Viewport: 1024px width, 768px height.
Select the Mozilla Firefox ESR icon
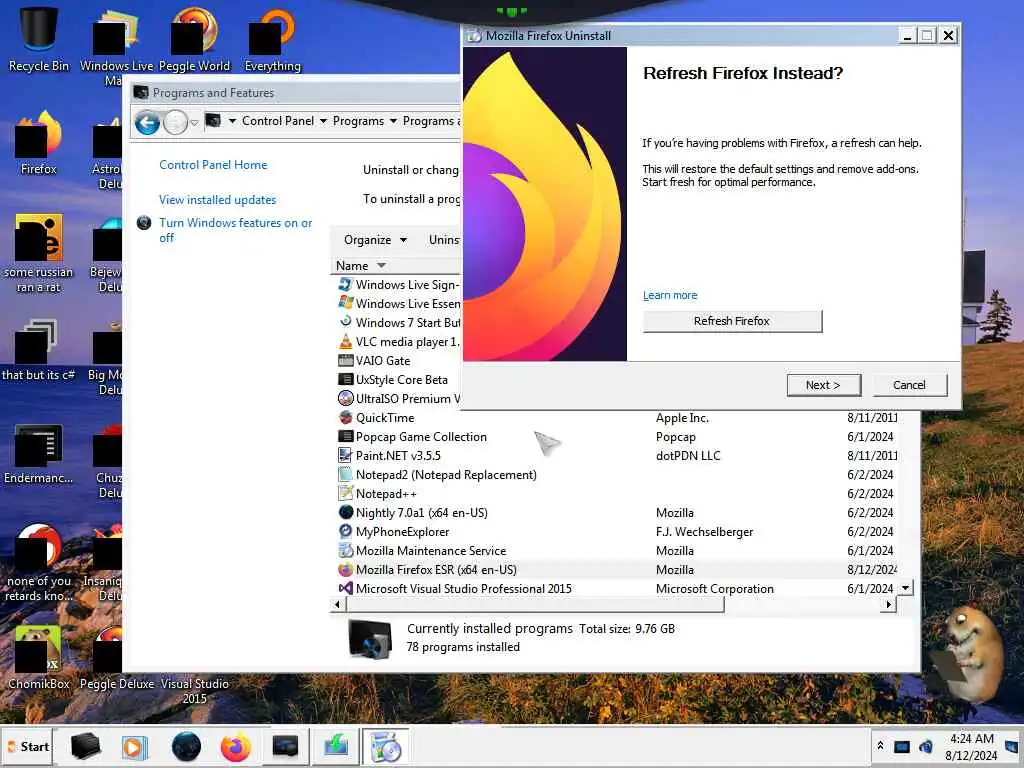[345, 570]
